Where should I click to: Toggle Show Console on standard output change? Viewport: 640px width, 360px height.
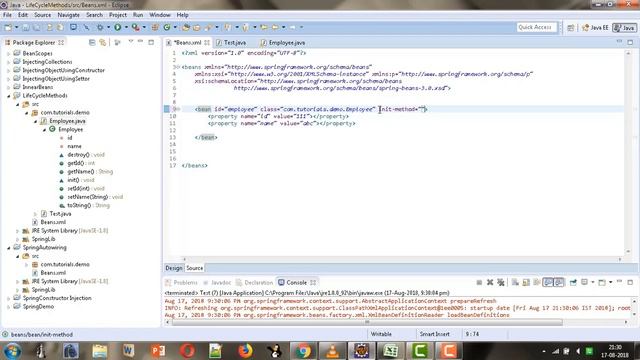click(548, 282)
